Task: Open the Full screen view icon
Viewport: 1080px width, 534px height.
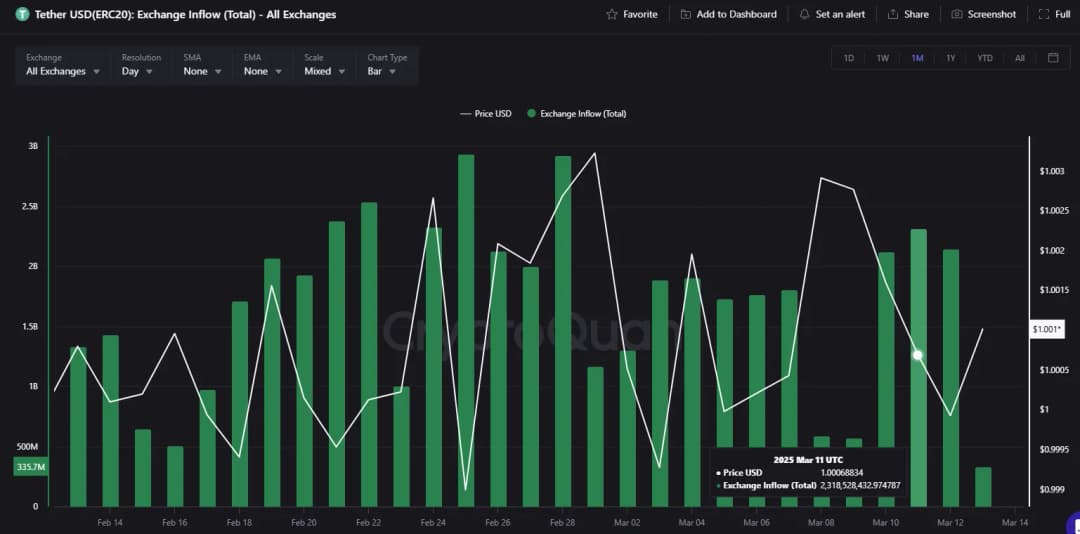Action: pyautogui.click(x=1044, y=15)
